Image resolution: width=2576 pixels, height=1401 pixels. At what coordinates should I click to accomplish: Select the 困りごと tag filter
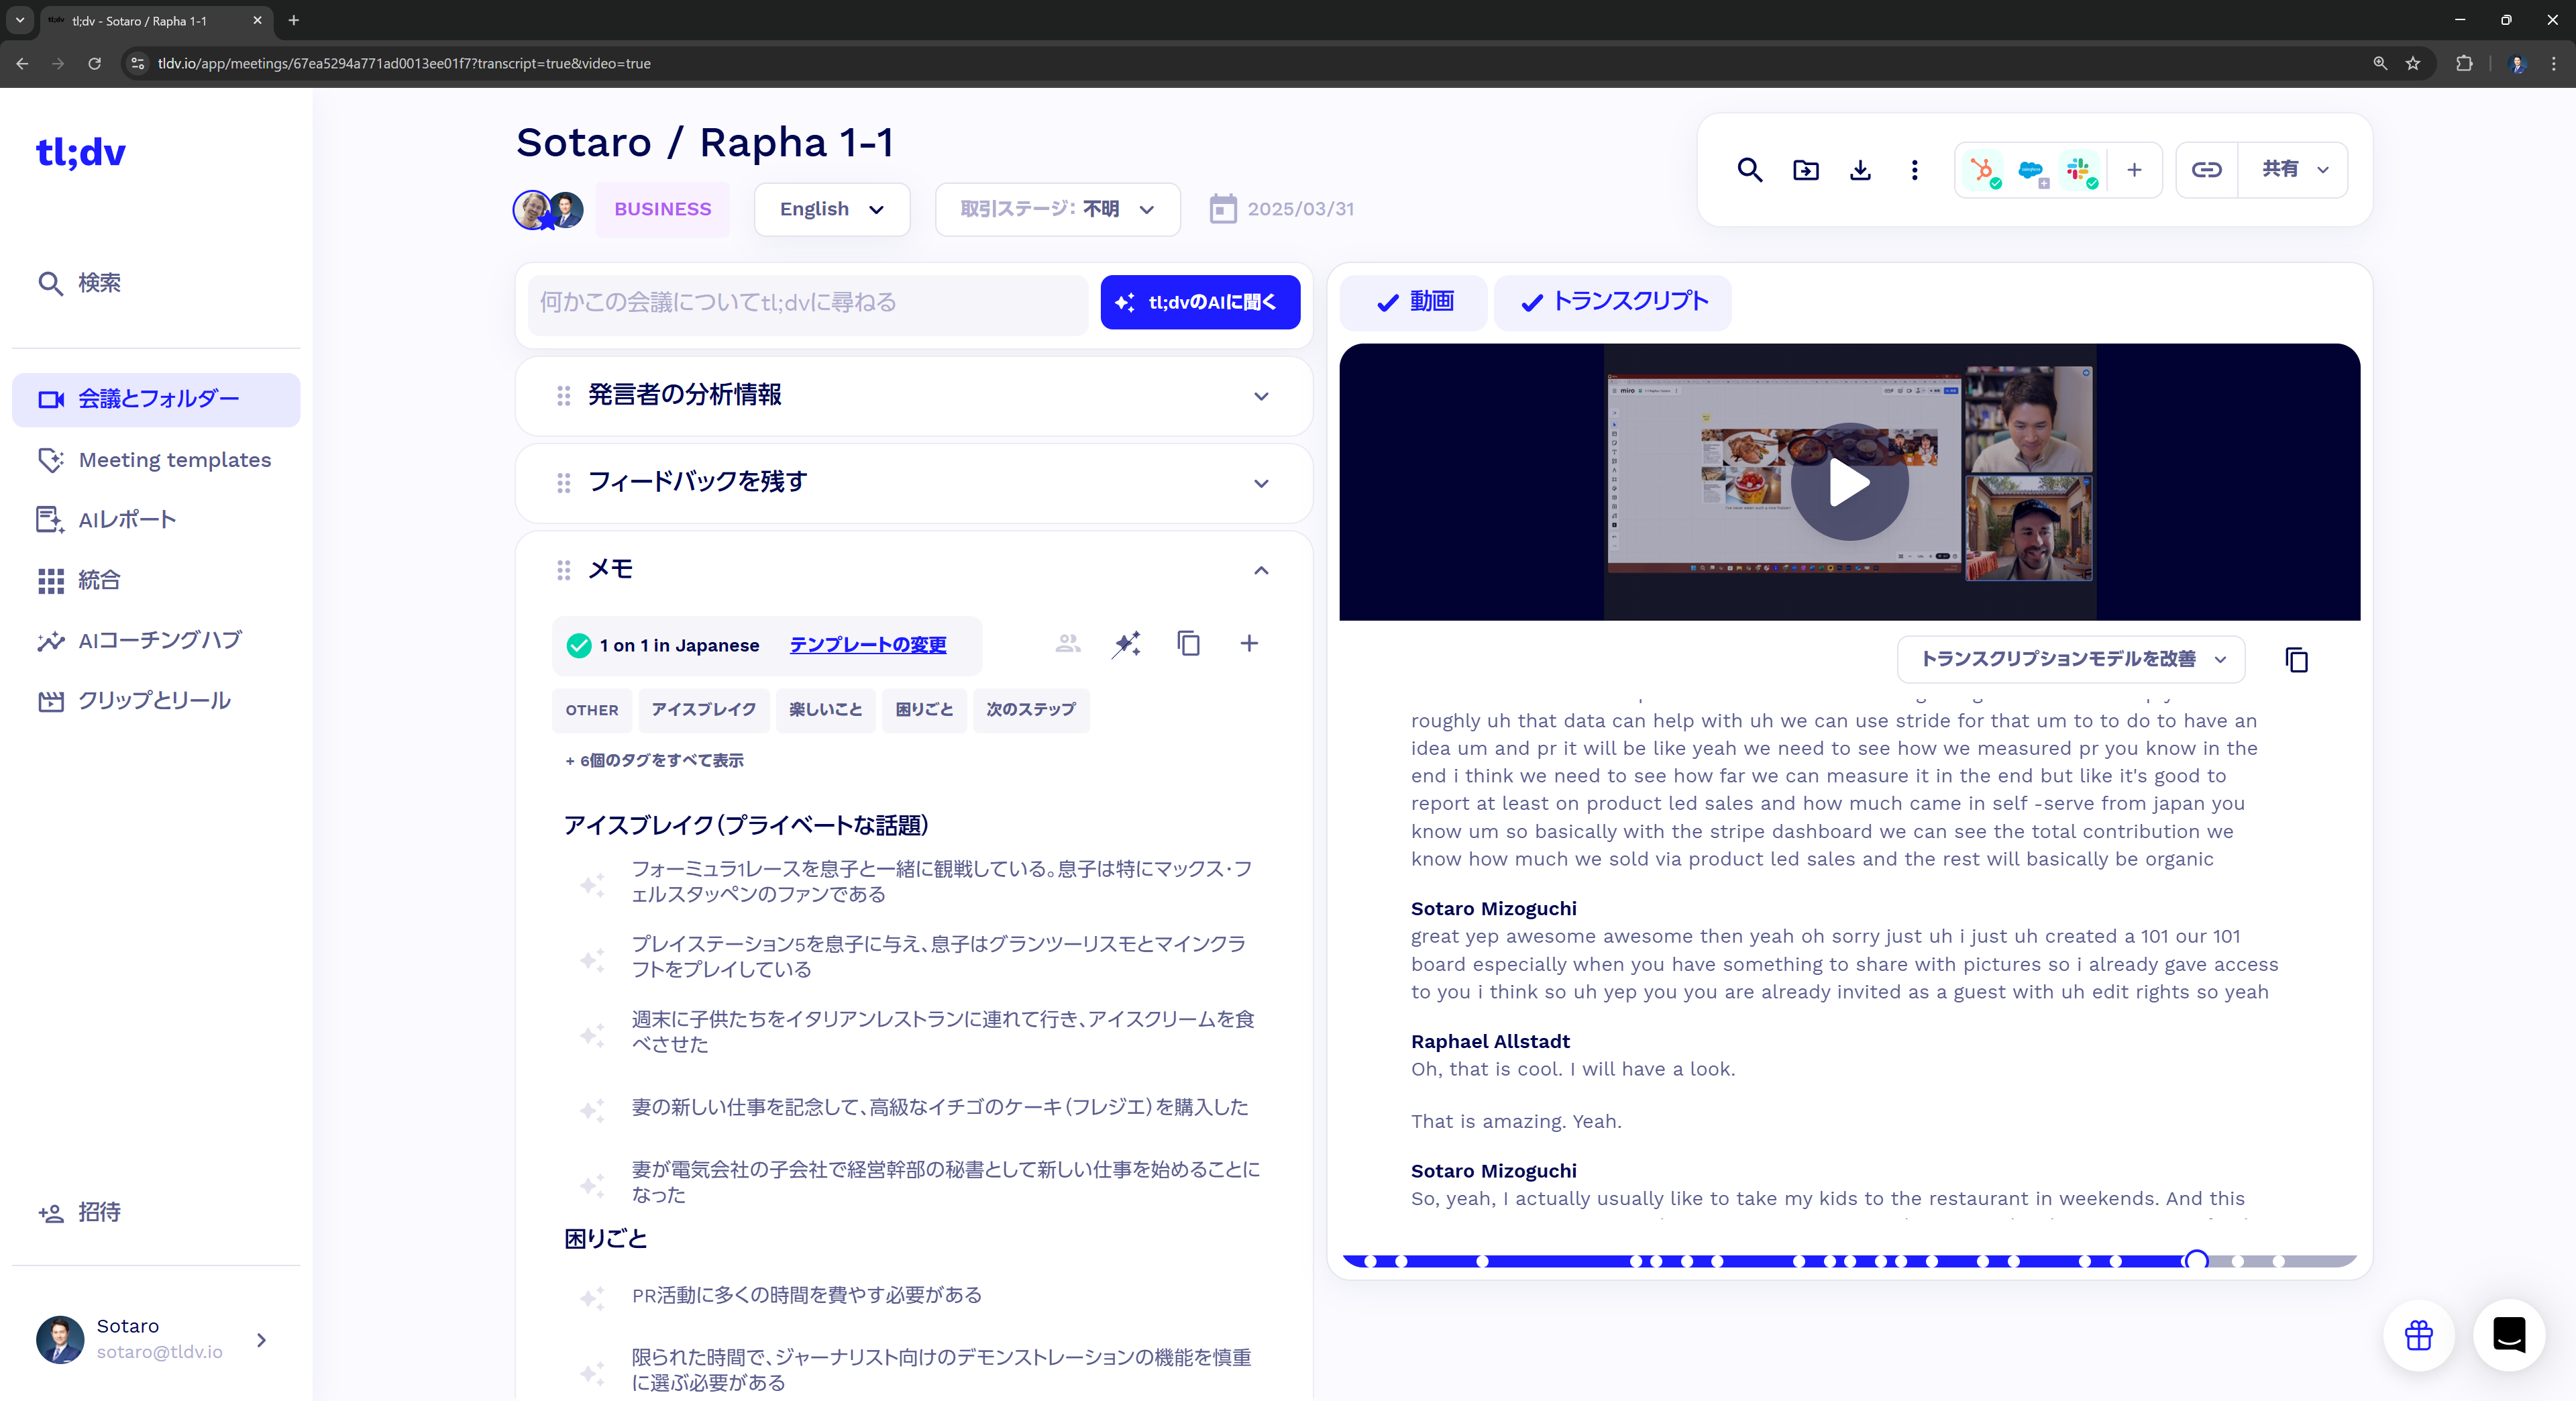tap(923, 710)
